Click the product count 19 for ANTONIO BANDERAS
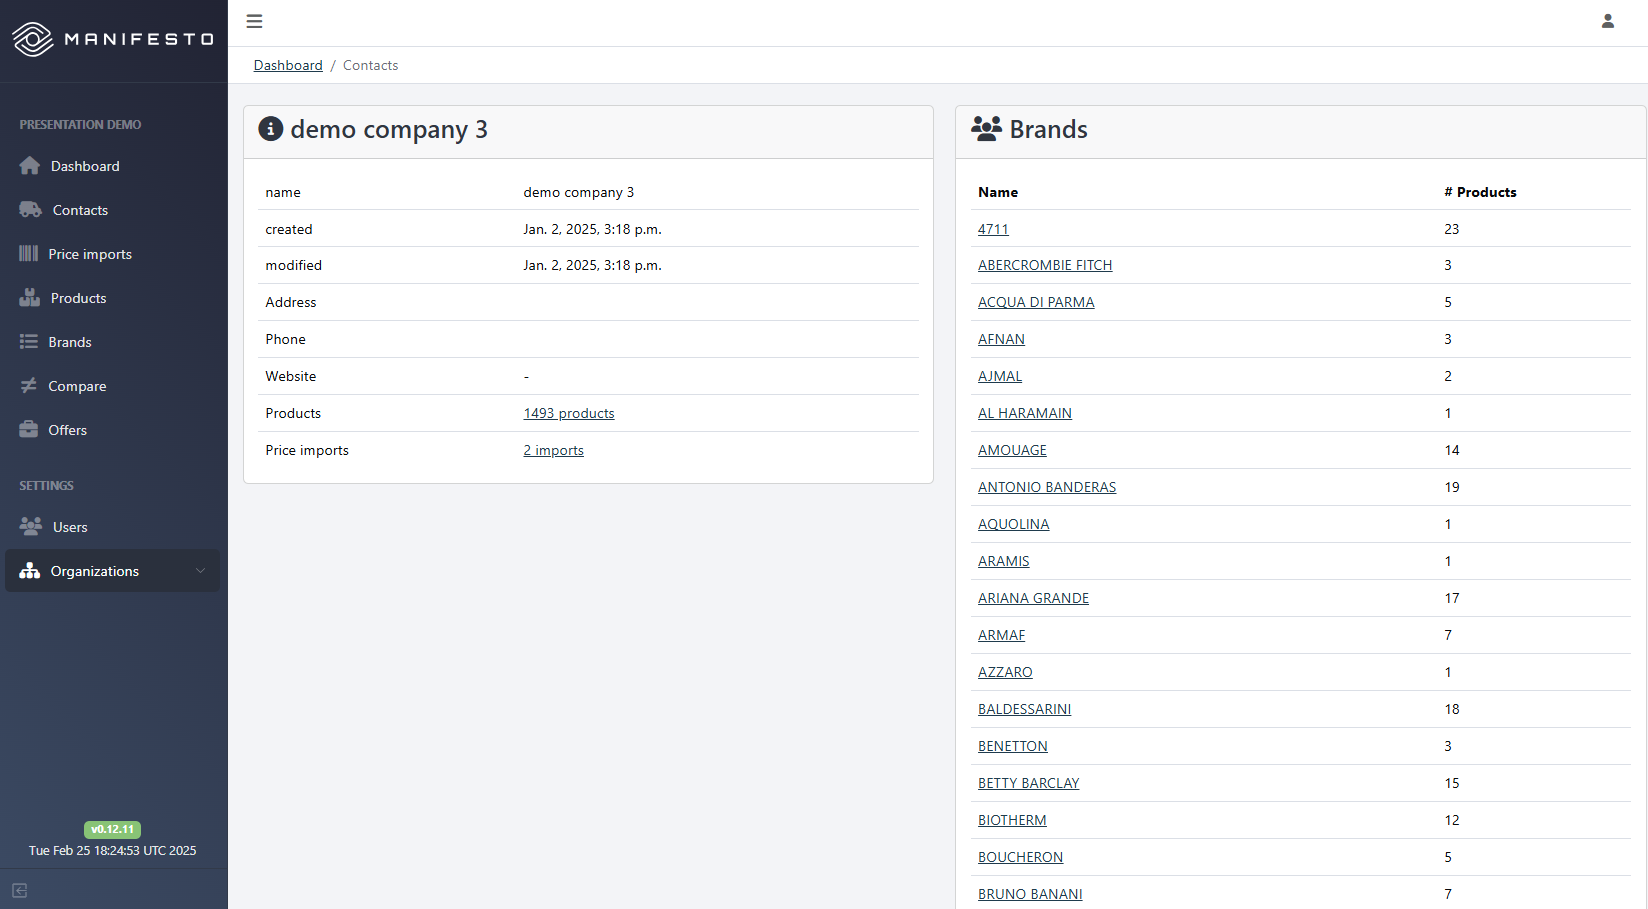The height and width of the screenshot is (909, 1648). click(1452, 487)
